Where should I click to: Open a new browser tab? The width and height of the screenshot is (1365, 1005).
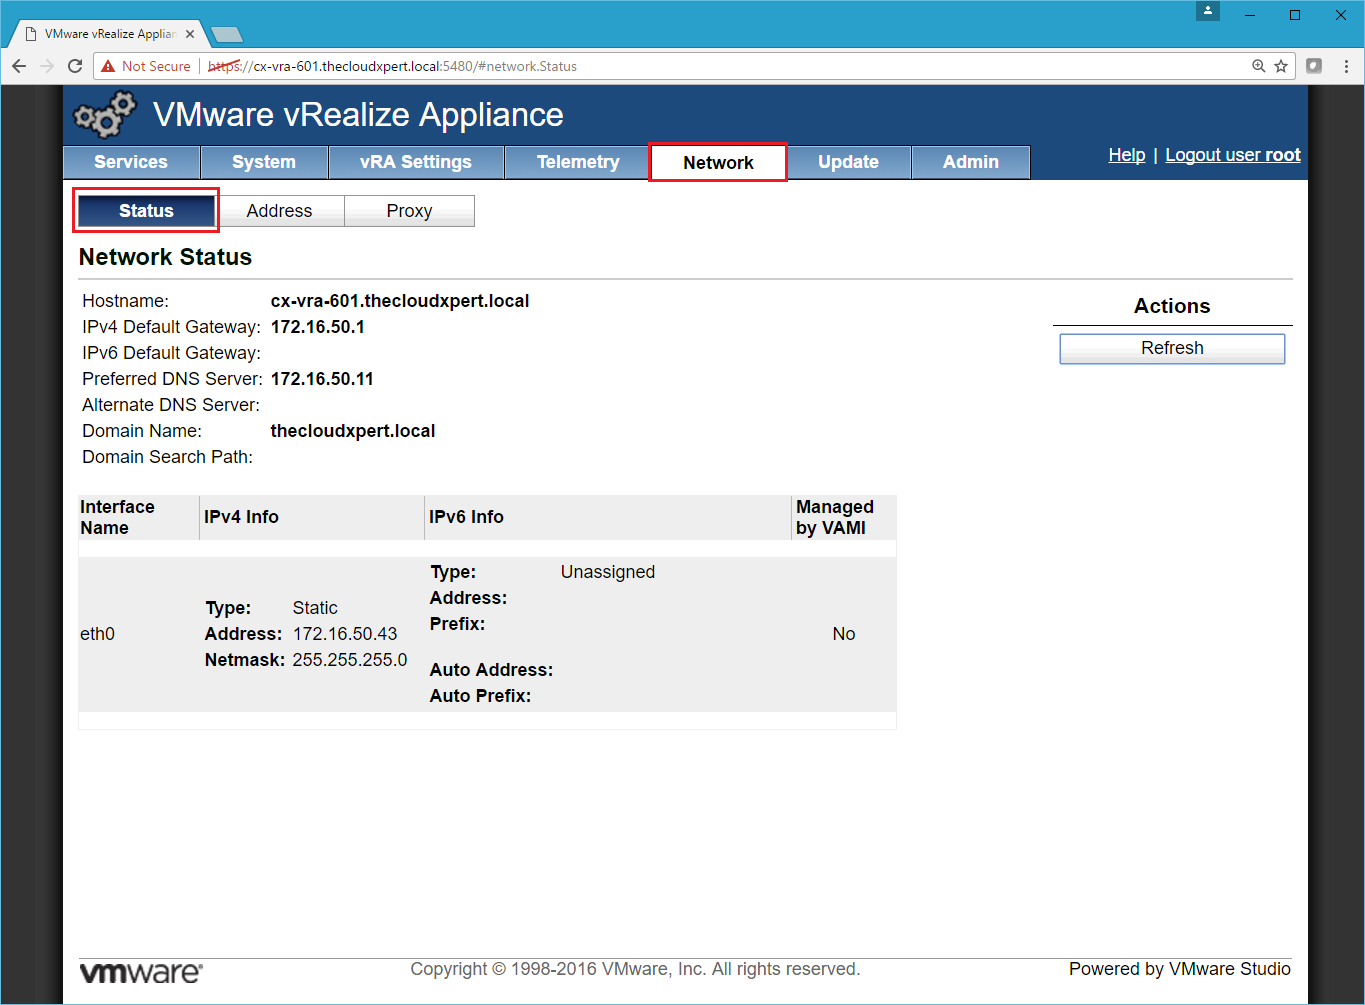[228, 35]
